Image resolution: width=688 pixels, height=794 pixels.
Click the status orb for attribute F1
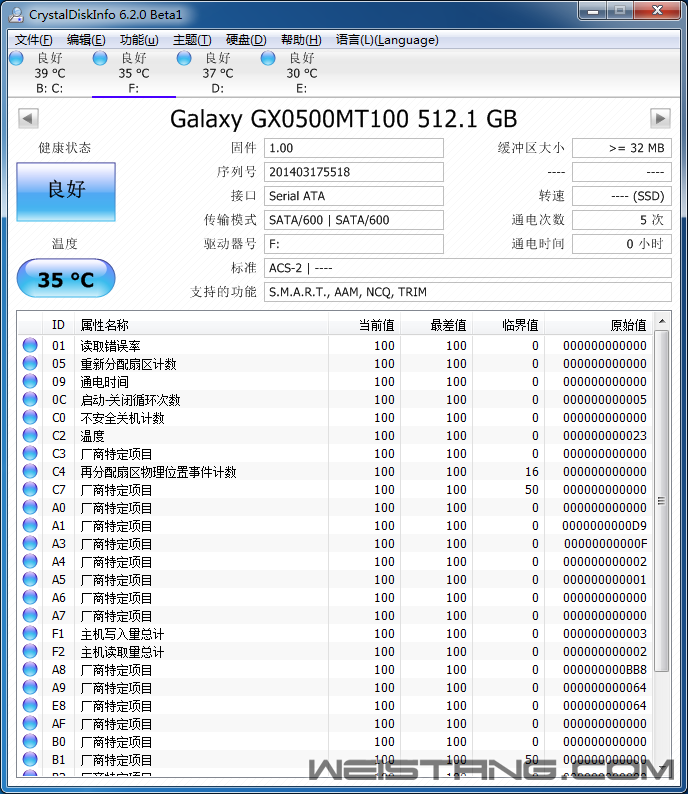pyautogui.click(x=30, y=633)
